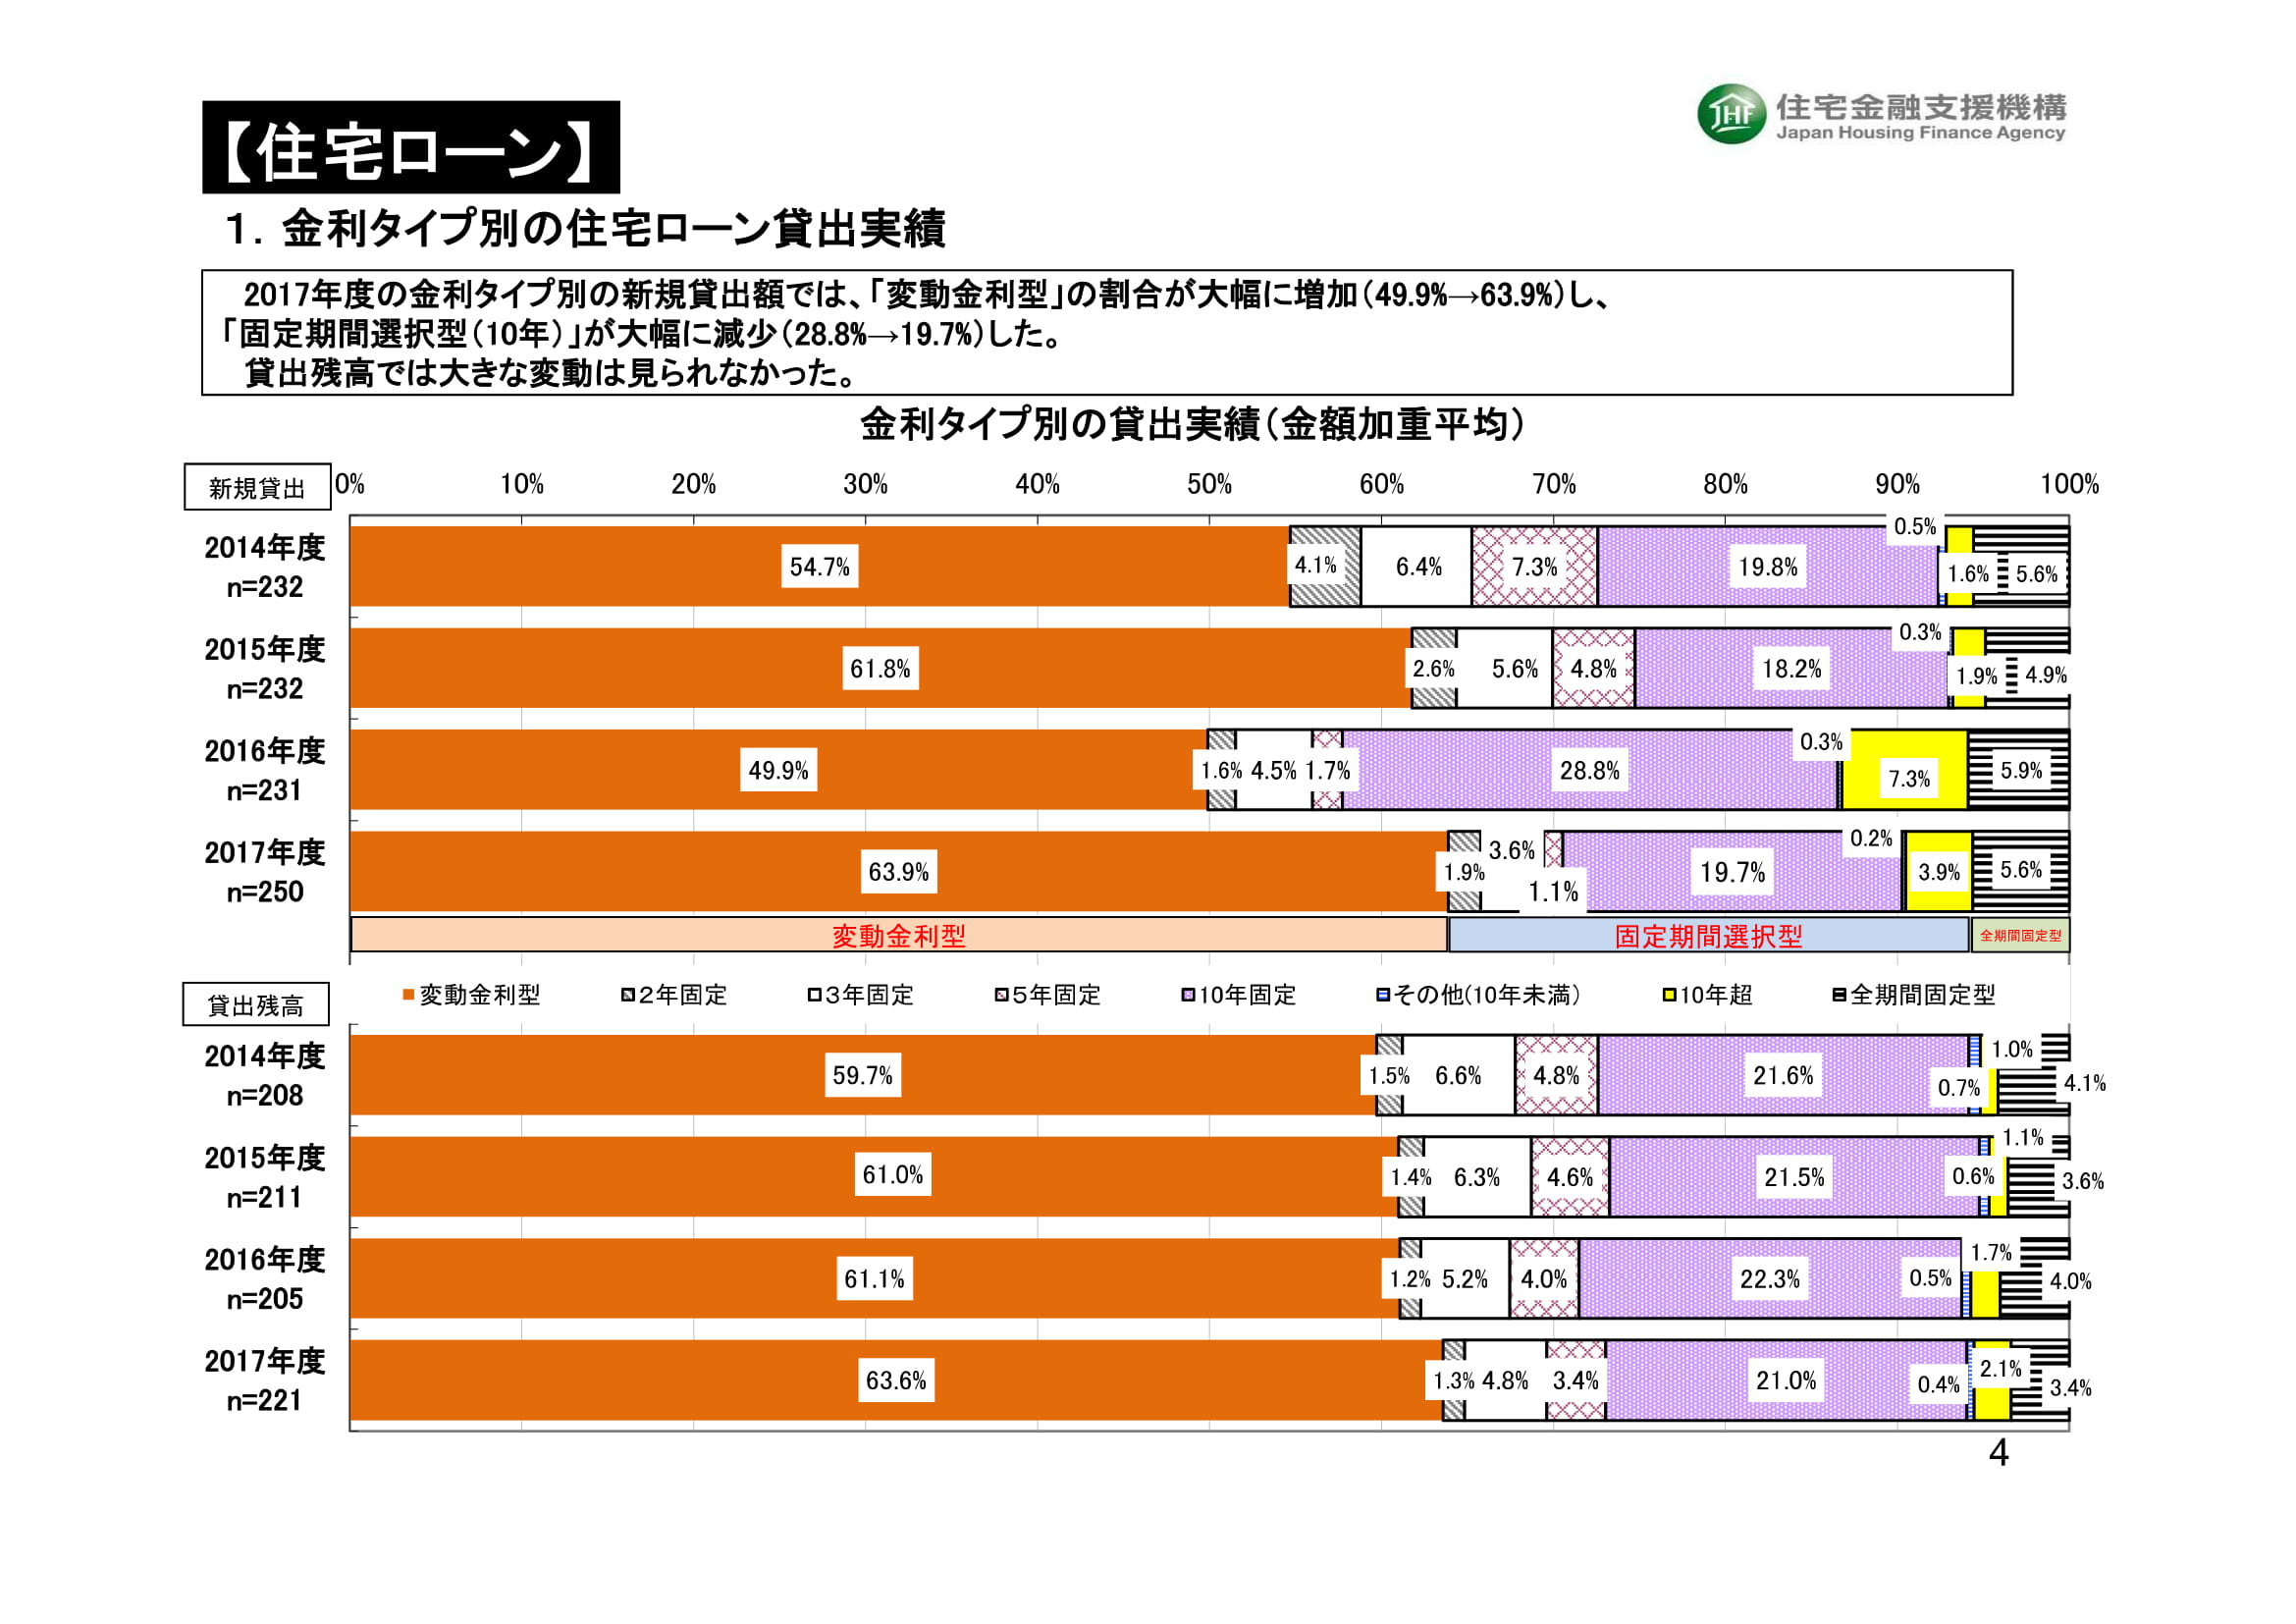Click the 28.8% label on the purple bar
The width and height of the screenshot is (2296, 1624).
point(1589,771)
